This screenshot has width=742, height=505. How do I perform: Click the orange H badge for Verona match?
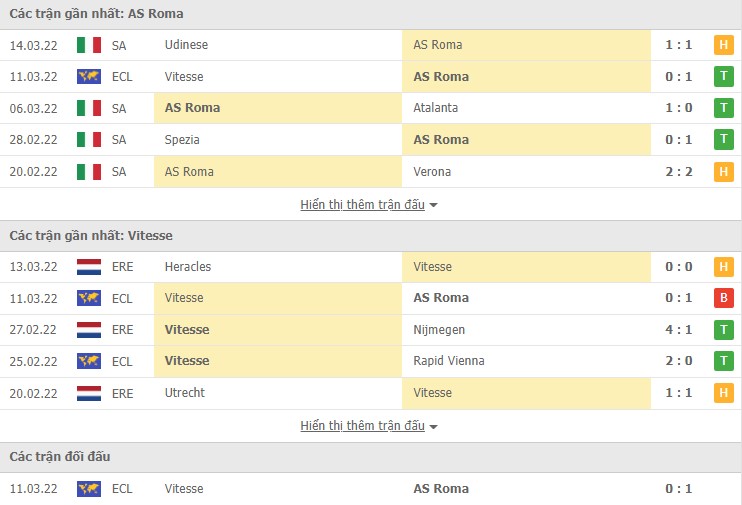723,172
